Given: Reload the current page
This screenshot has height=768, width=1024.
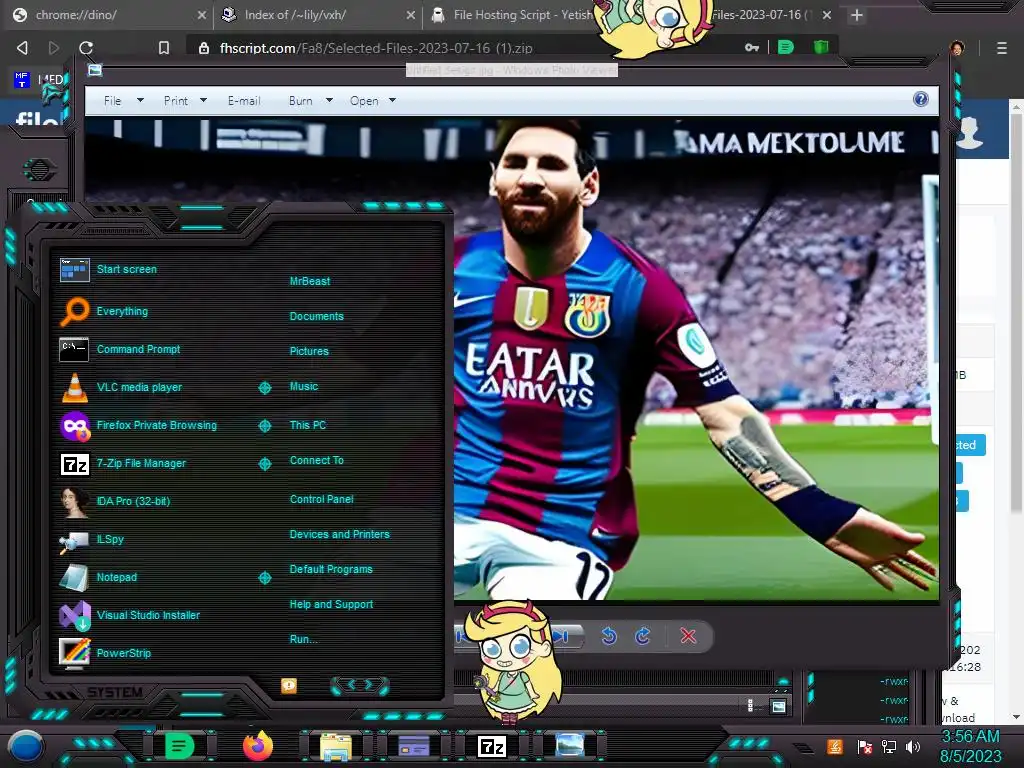Looking at the screenshot, I should [86, 48].
